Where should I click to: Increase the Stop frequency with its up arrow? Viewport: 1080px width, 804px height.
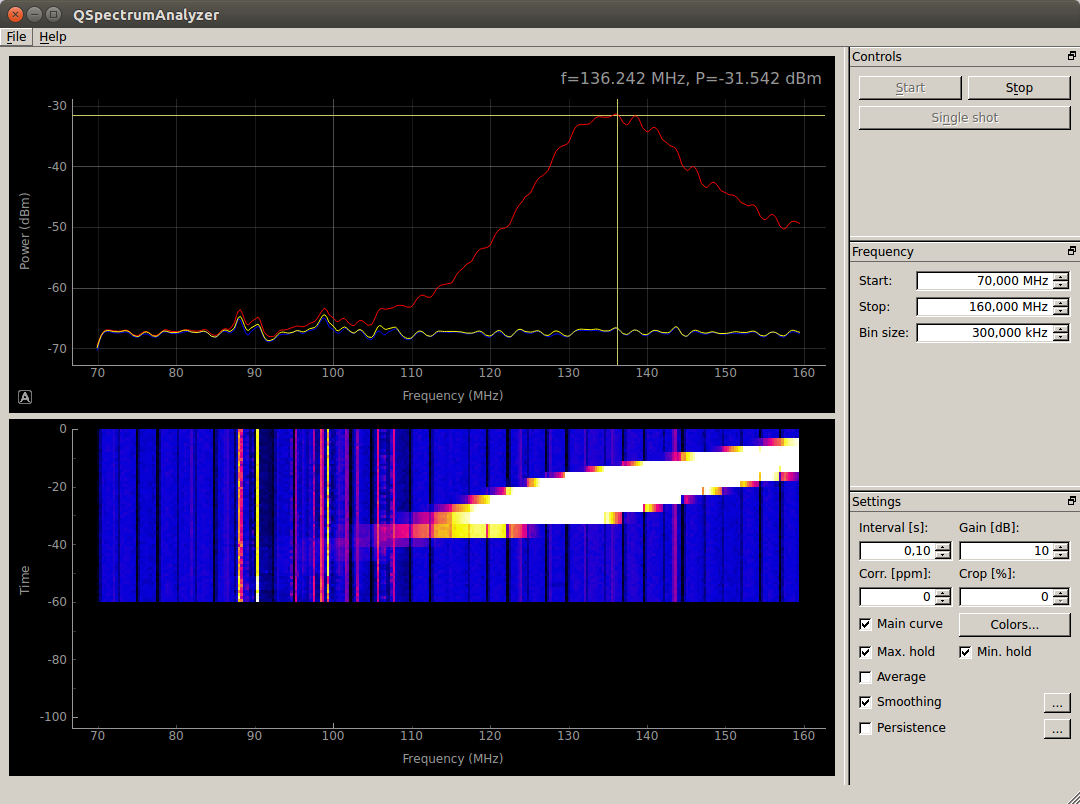tap(1061, 302)
